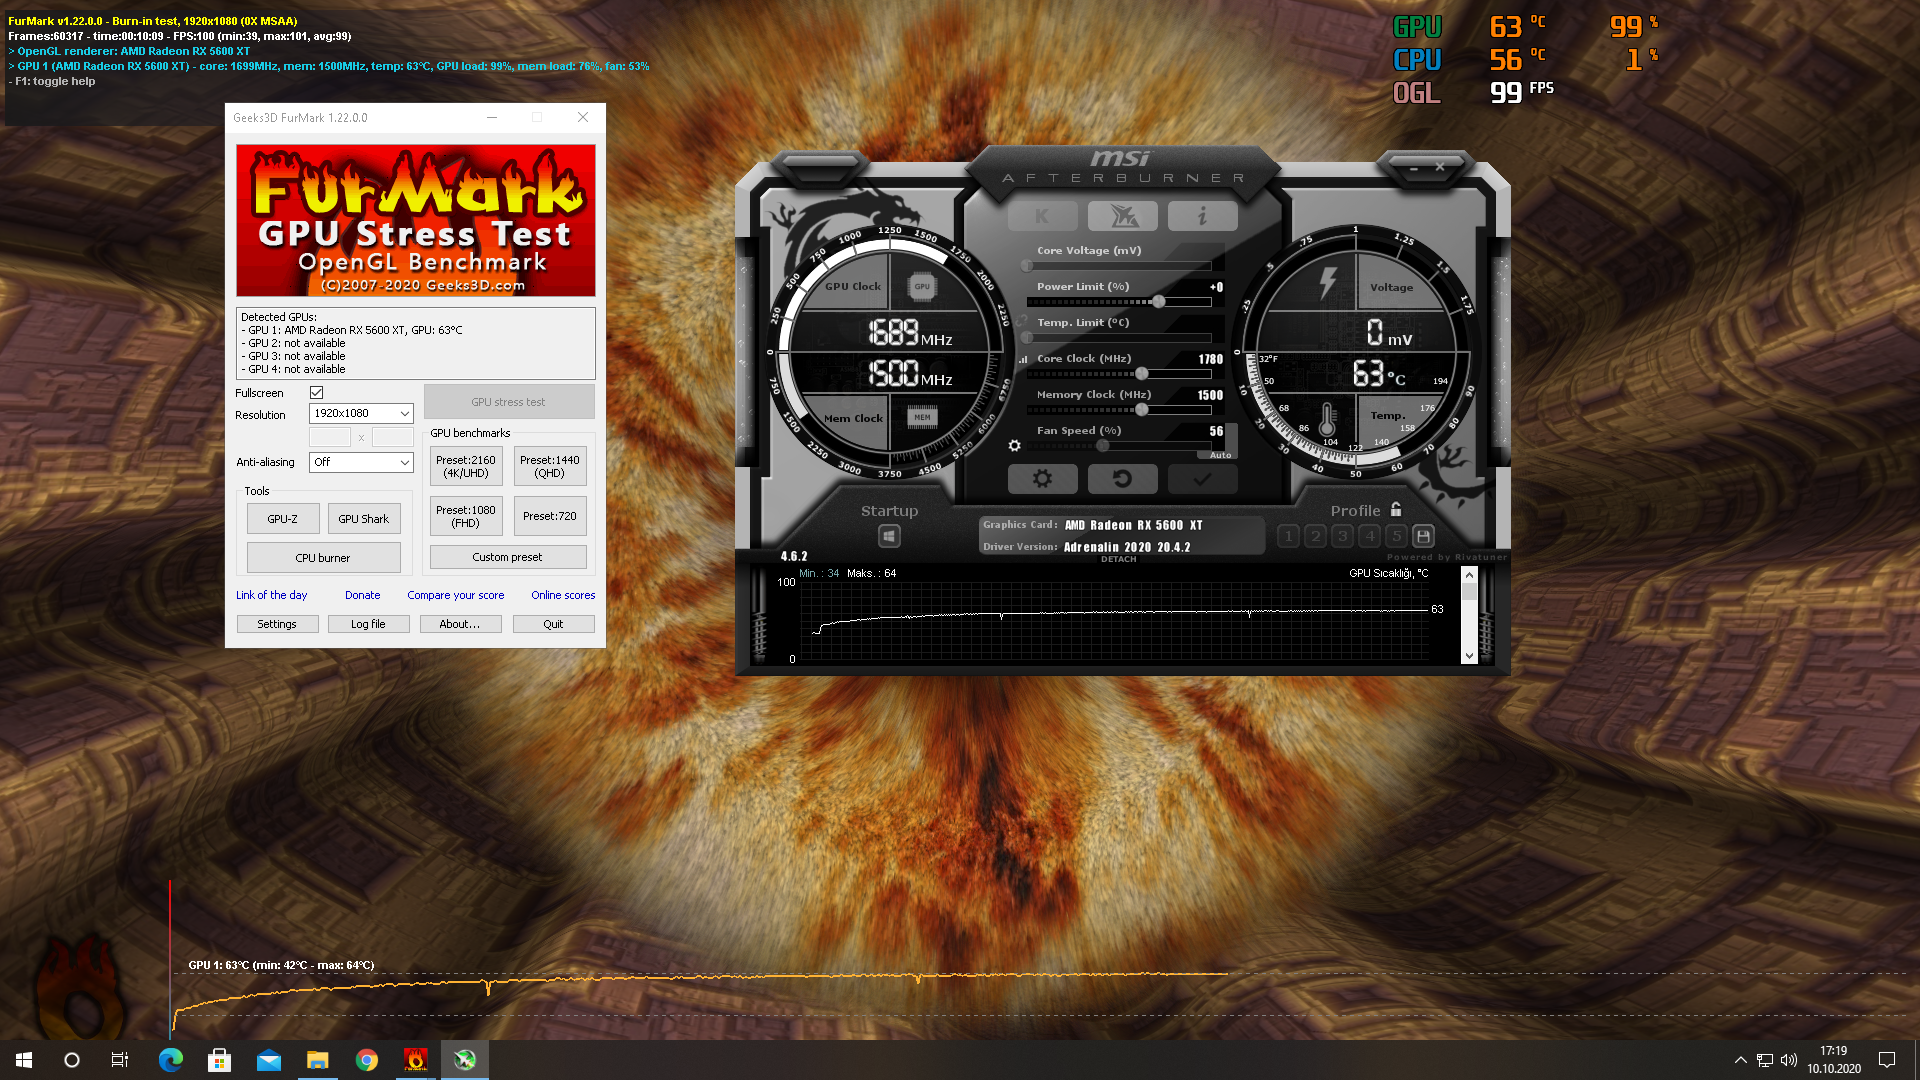
Task: Click the Memory Clock slider handle
Action: pos(1142,410)
